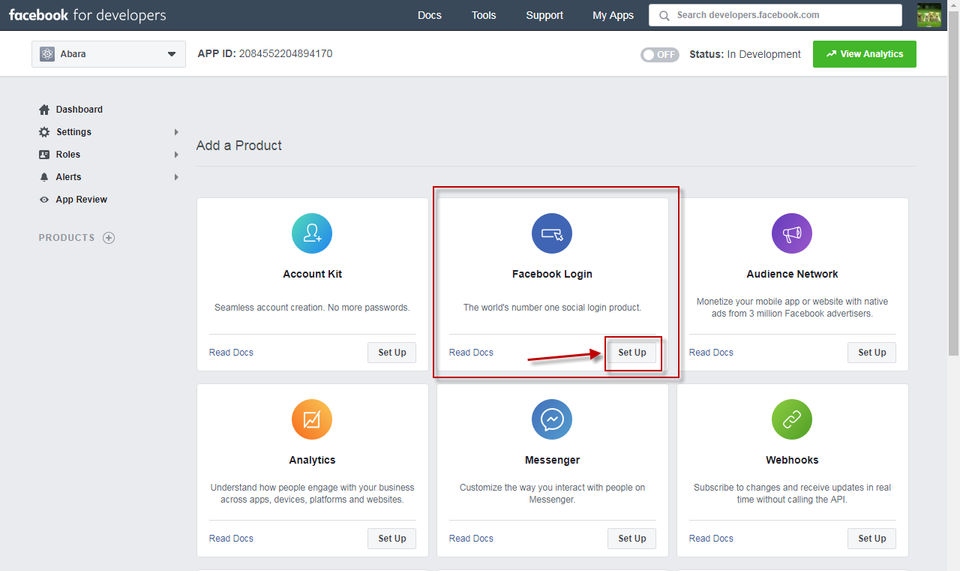Expand the Settings sidebar item

coord(74,132)
